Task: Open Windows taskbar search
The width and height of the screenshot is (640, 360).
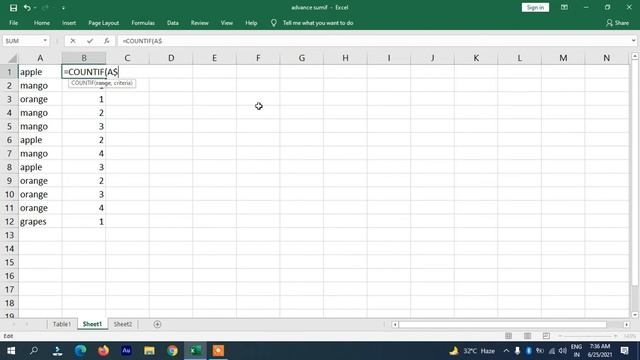Action: point(34,351)
